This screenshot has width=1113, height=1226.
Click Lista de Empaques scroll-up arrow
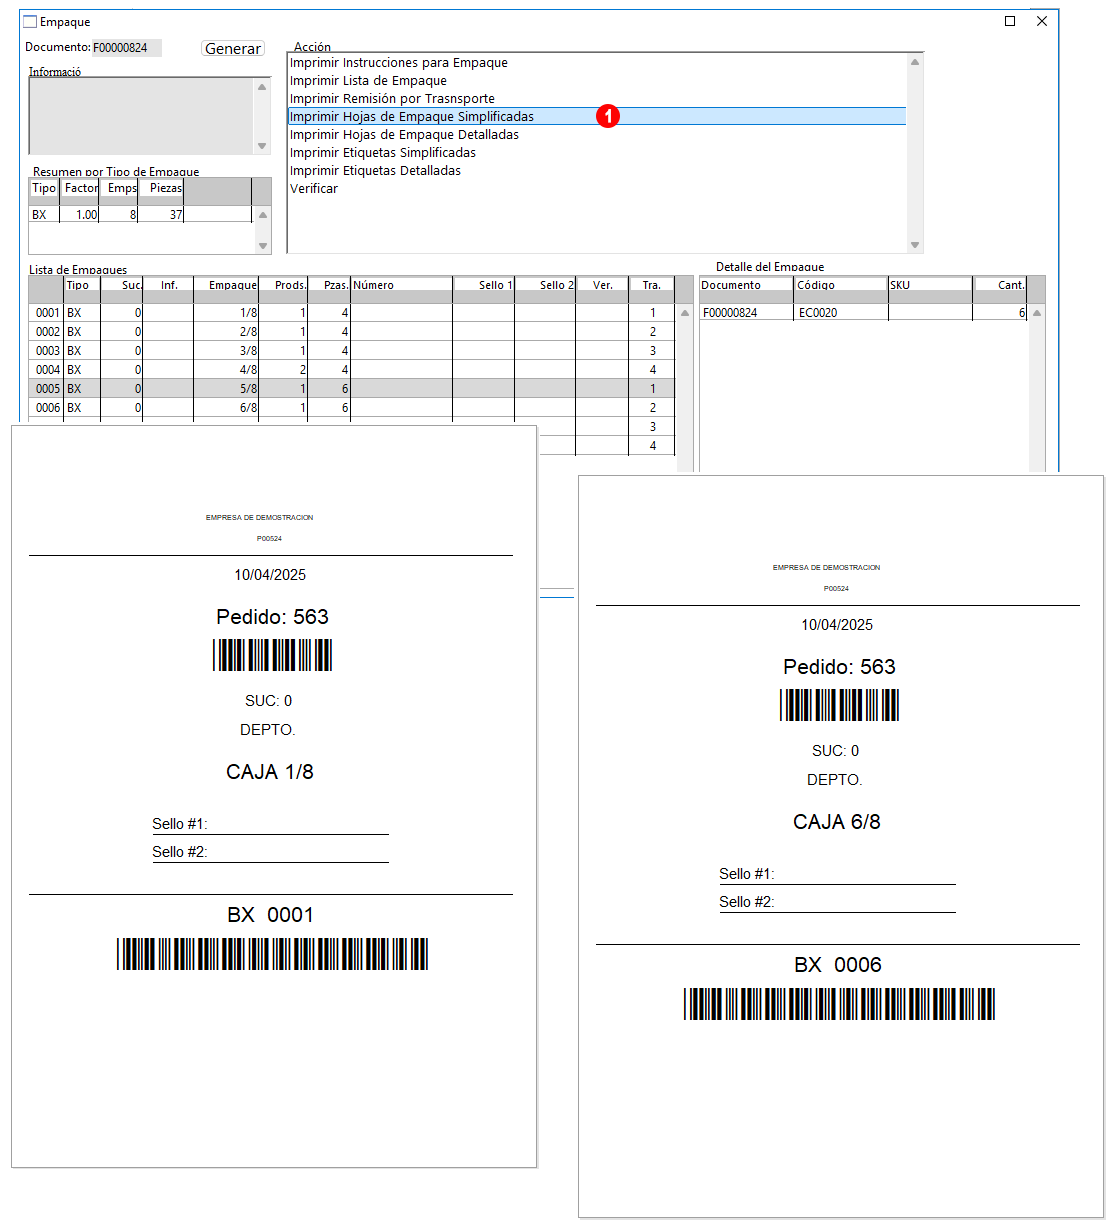click(685, 313)
